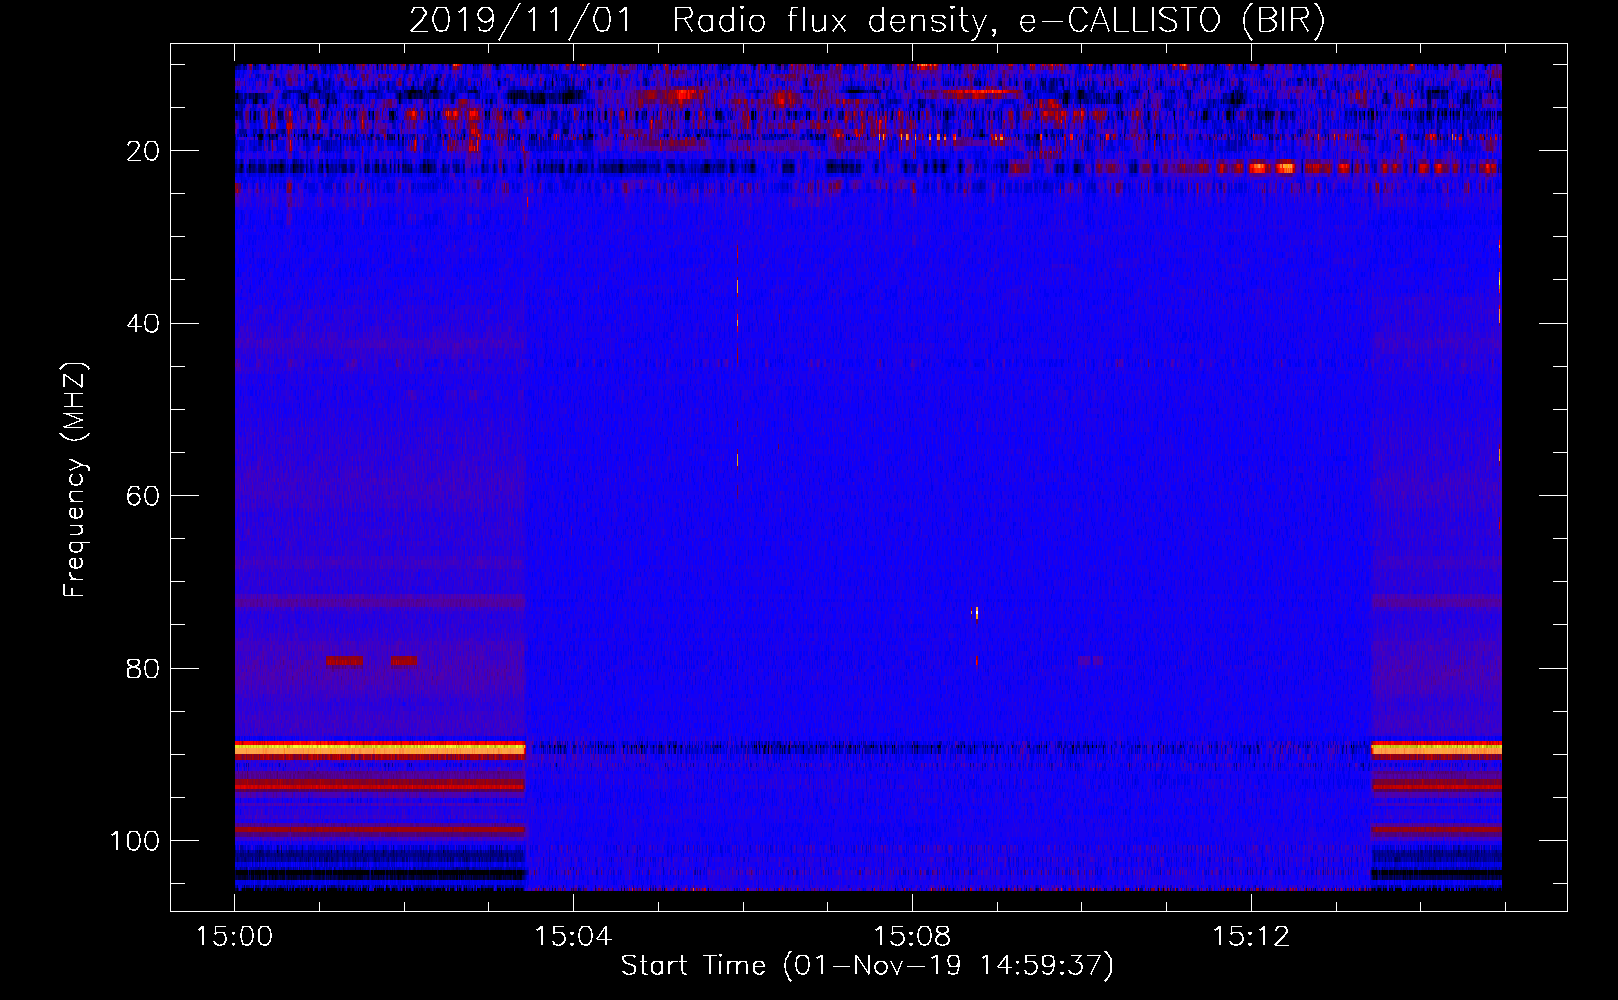Click the 20 frequency tick label

pos(144,151)
